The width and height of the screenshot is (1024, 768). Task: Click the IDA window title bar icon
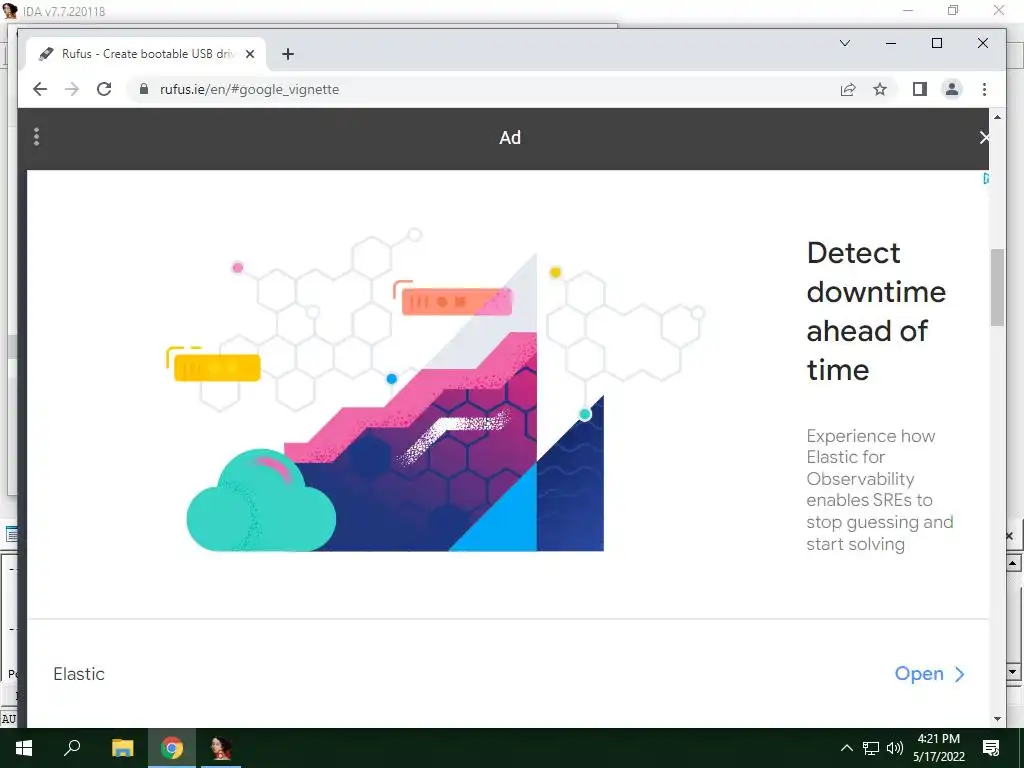[x=10, y=10]
